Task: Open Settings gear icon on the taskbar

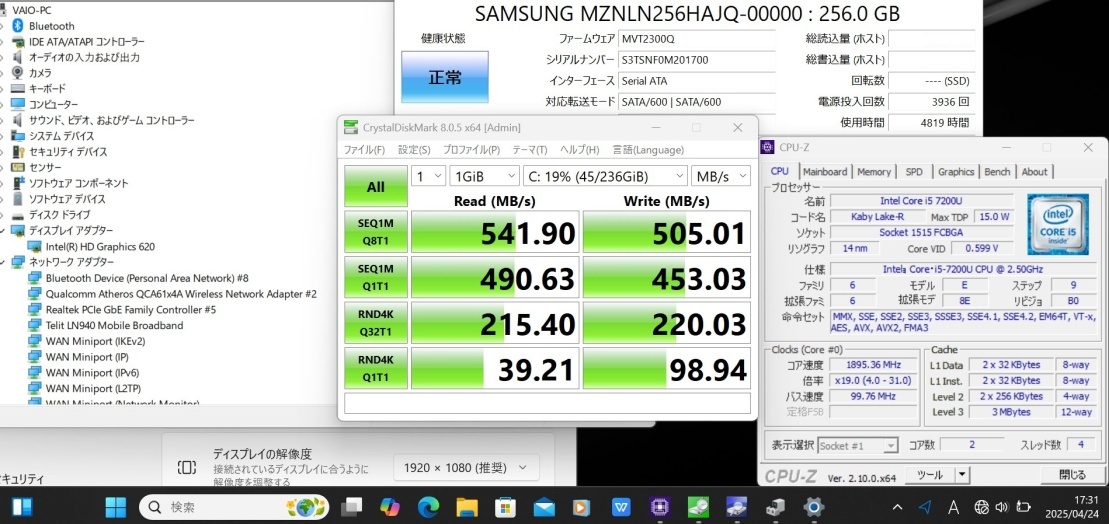Action: pos(814,506)
